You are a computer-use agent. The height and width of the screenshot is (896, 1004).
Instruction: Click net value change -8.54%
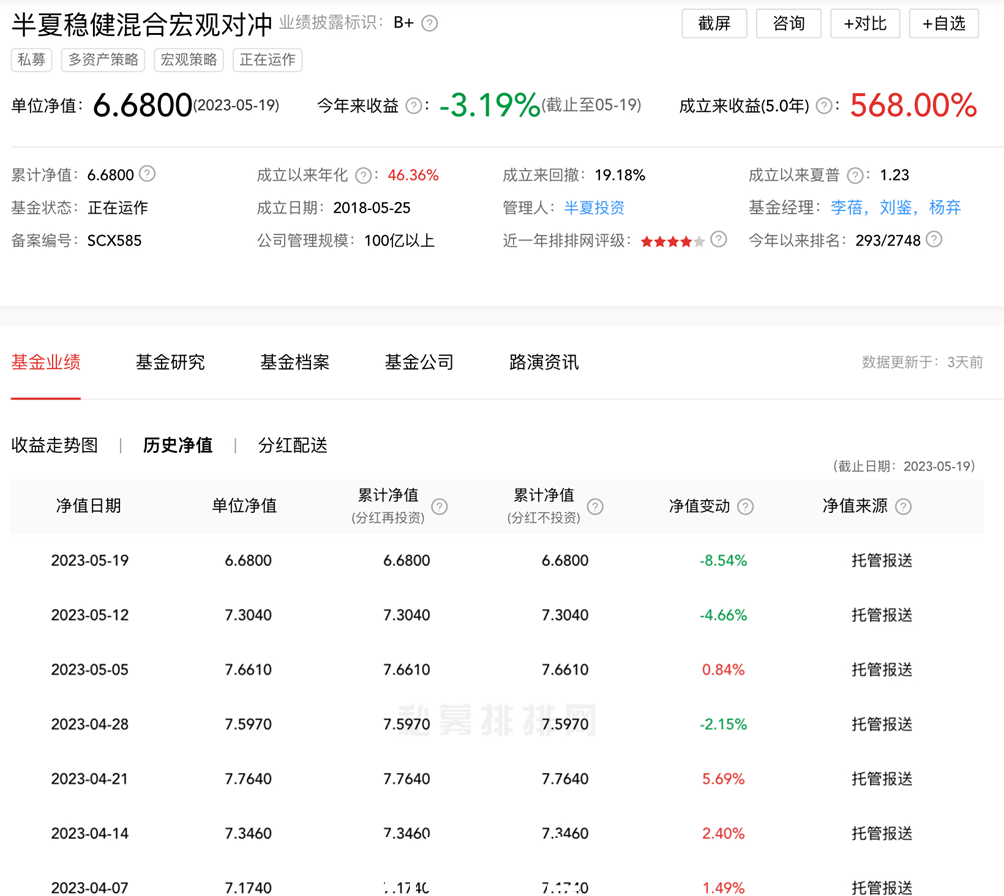pos(723,560)
